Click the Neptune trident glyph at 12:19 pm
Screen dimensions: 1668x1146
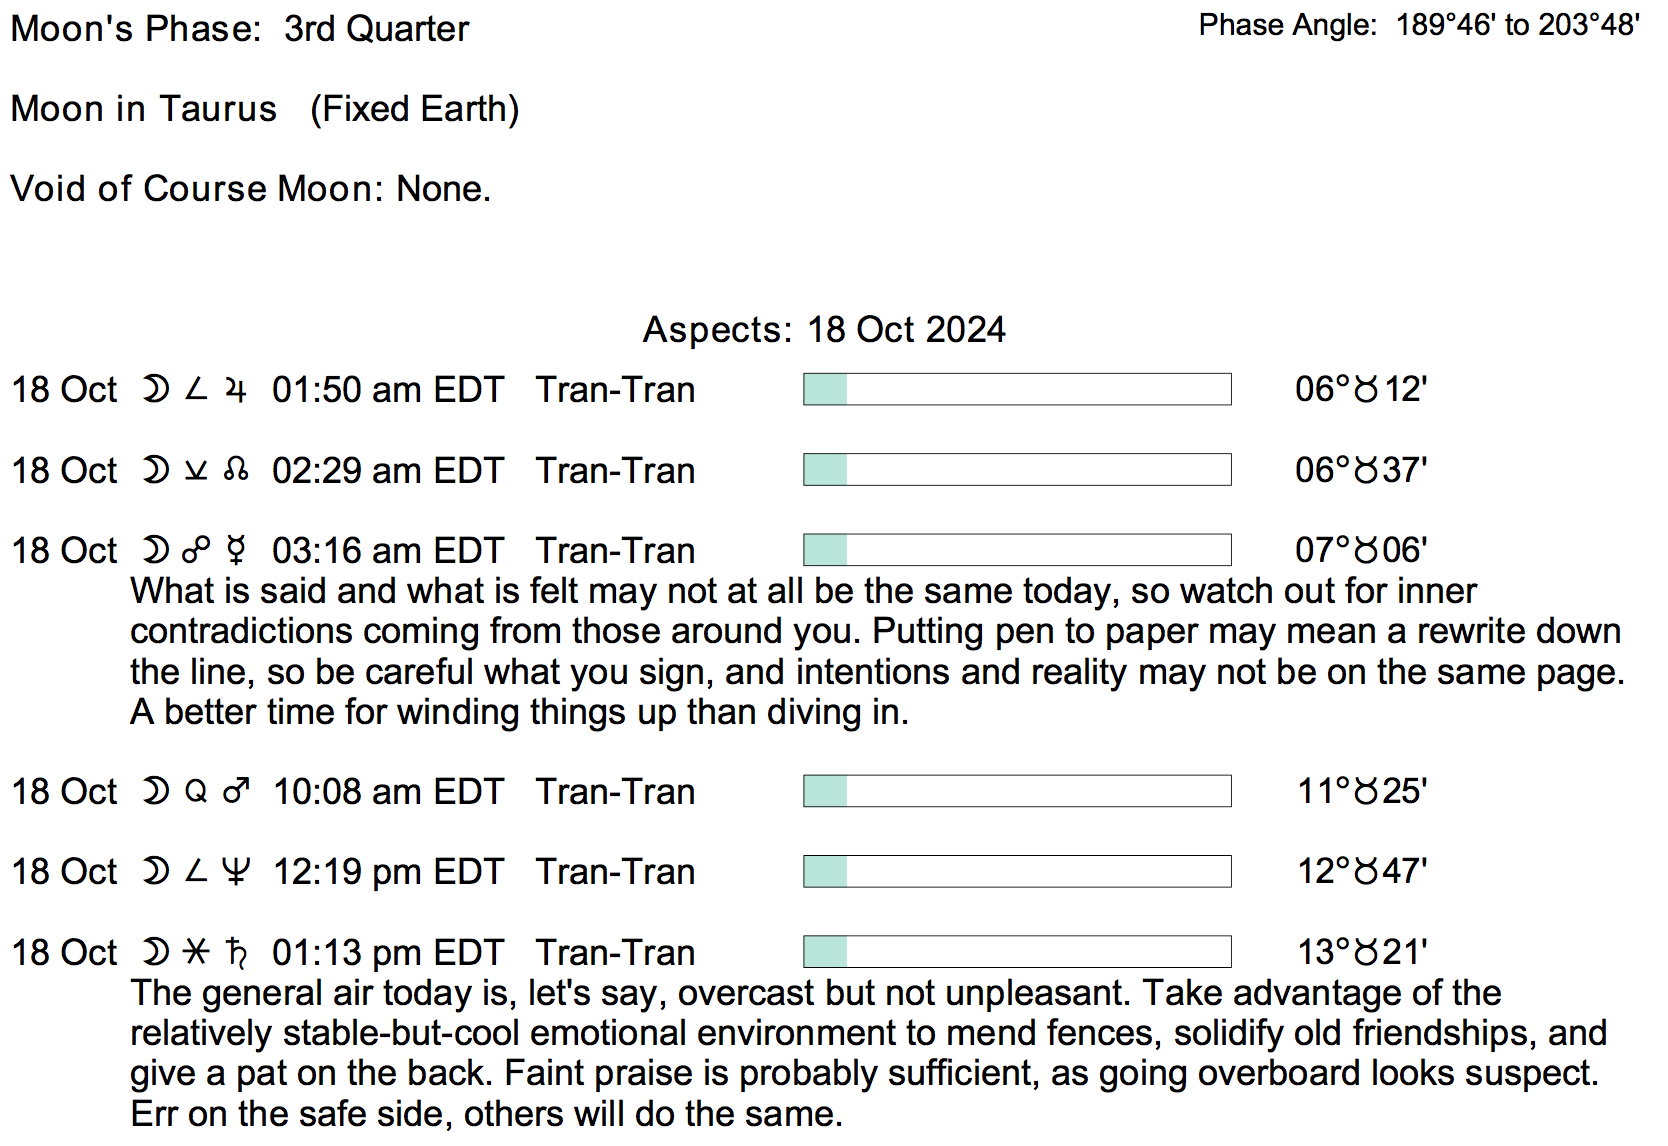click(x=236, y=872)
